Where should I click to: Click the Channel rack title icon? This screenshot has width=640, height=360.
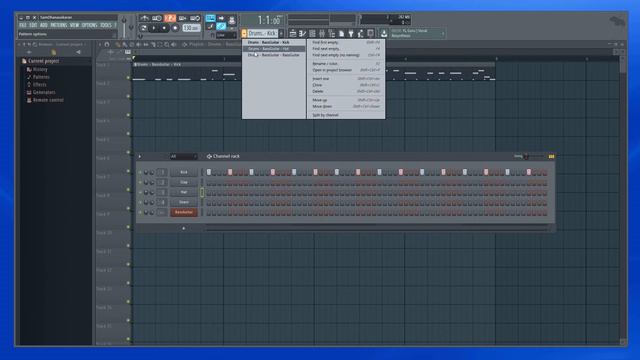(x=209, y=156)
